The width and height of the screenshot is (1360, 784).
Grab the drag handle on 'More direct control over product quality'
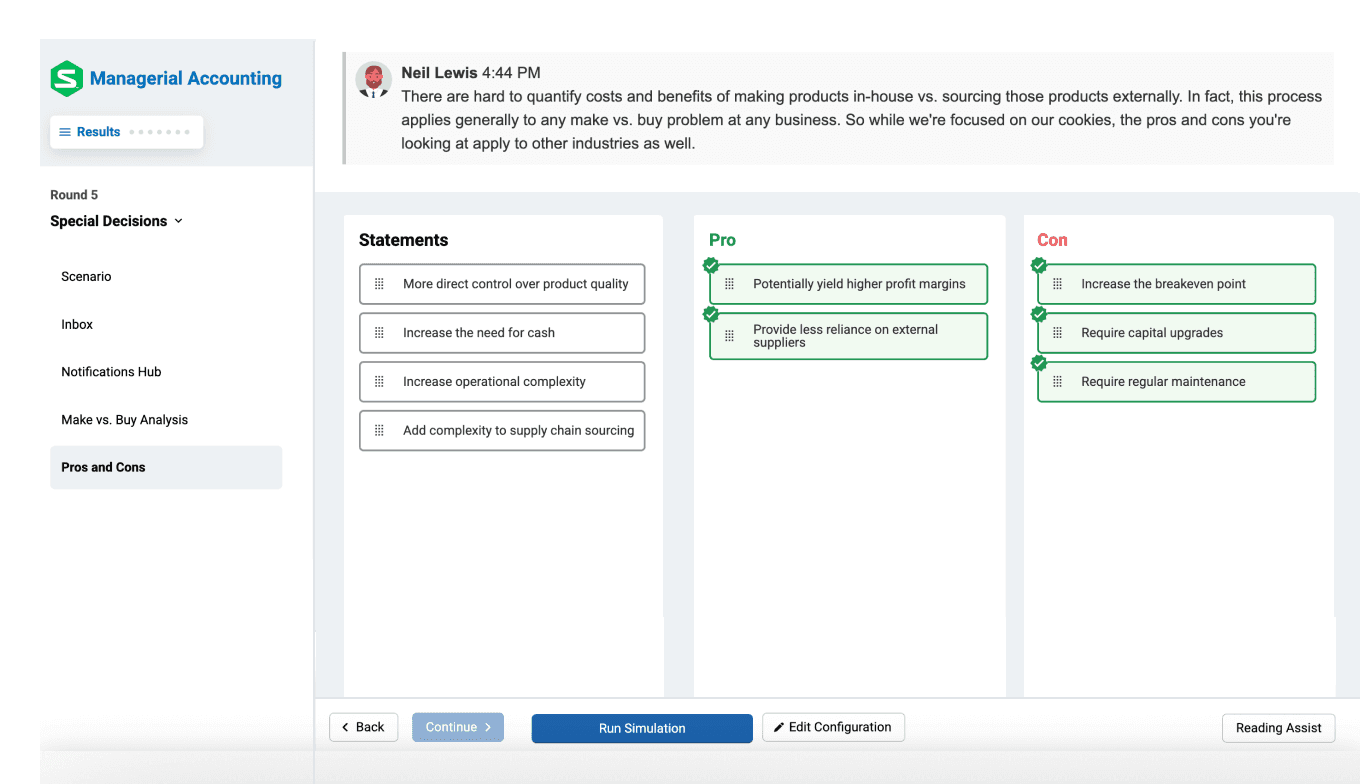[x=379, y=284]
